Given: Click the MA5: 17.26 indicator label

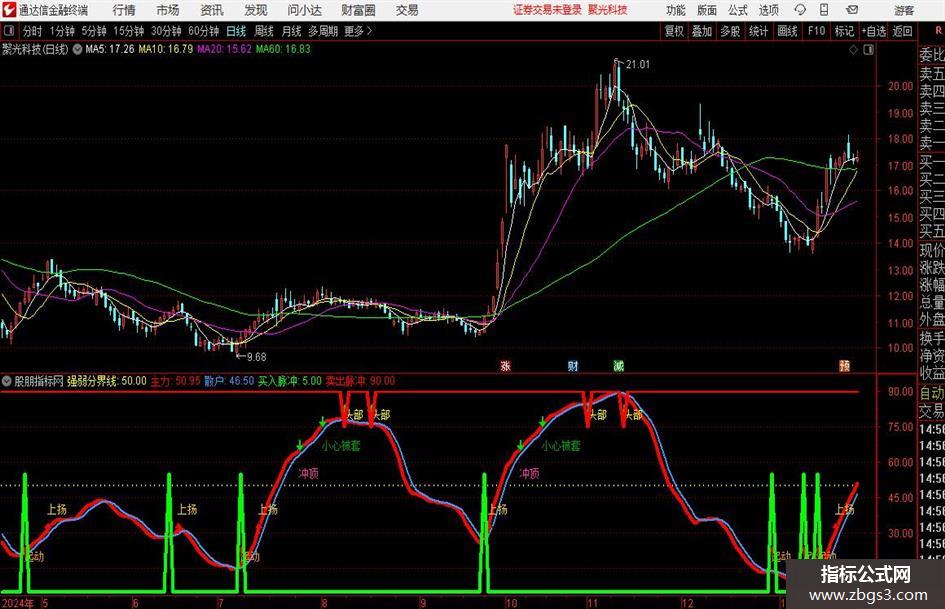Looking at the screenshot, I should [x=110, y=49].
